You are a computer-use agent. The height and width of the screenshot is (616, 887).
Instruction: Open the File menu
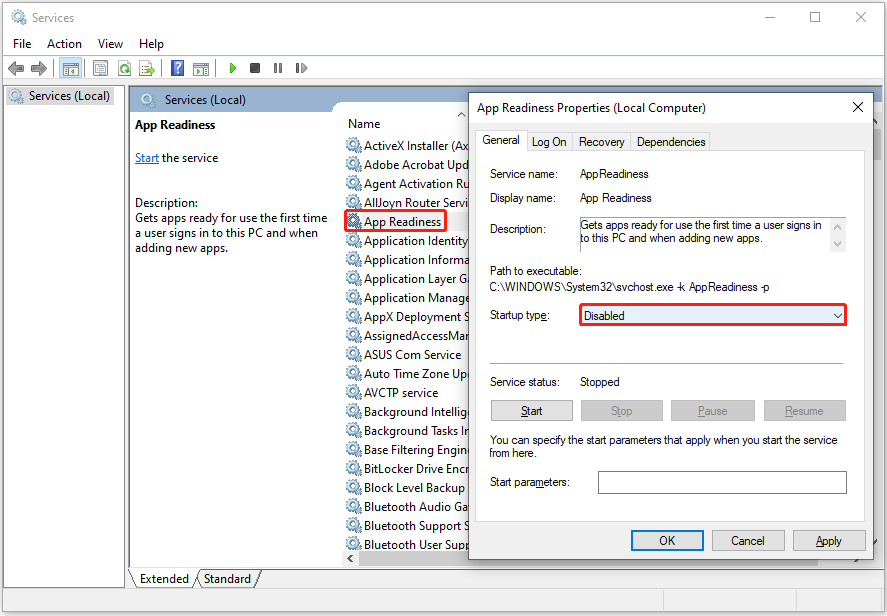pos(22,44)
